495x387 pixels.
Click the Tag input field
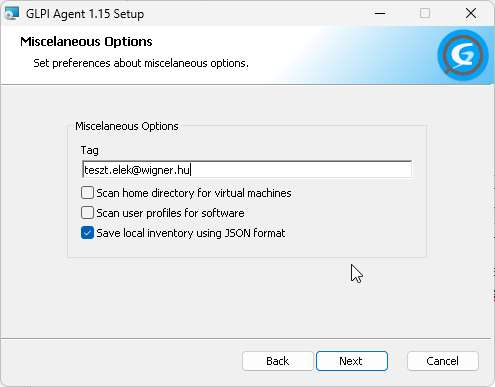247,169
